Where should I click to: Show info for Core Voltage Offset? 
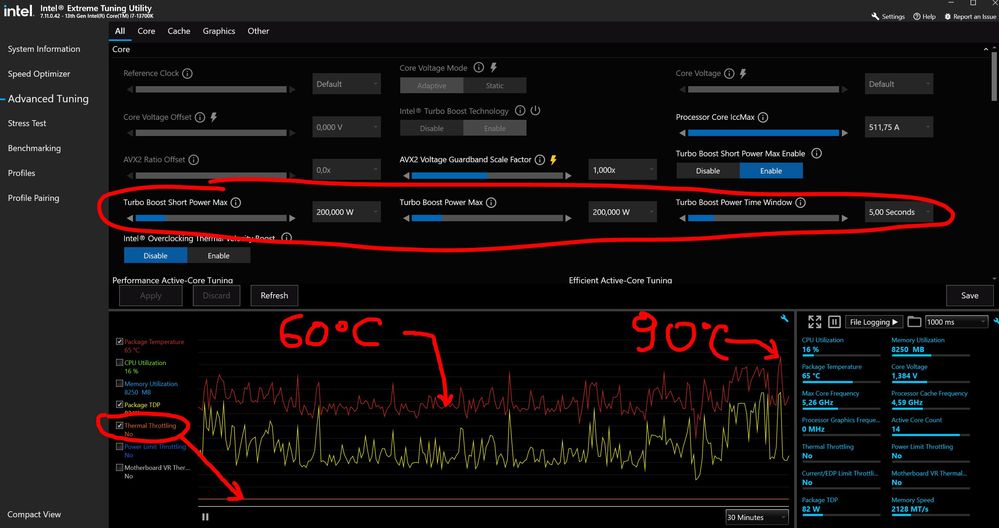[x=199, y=117]
